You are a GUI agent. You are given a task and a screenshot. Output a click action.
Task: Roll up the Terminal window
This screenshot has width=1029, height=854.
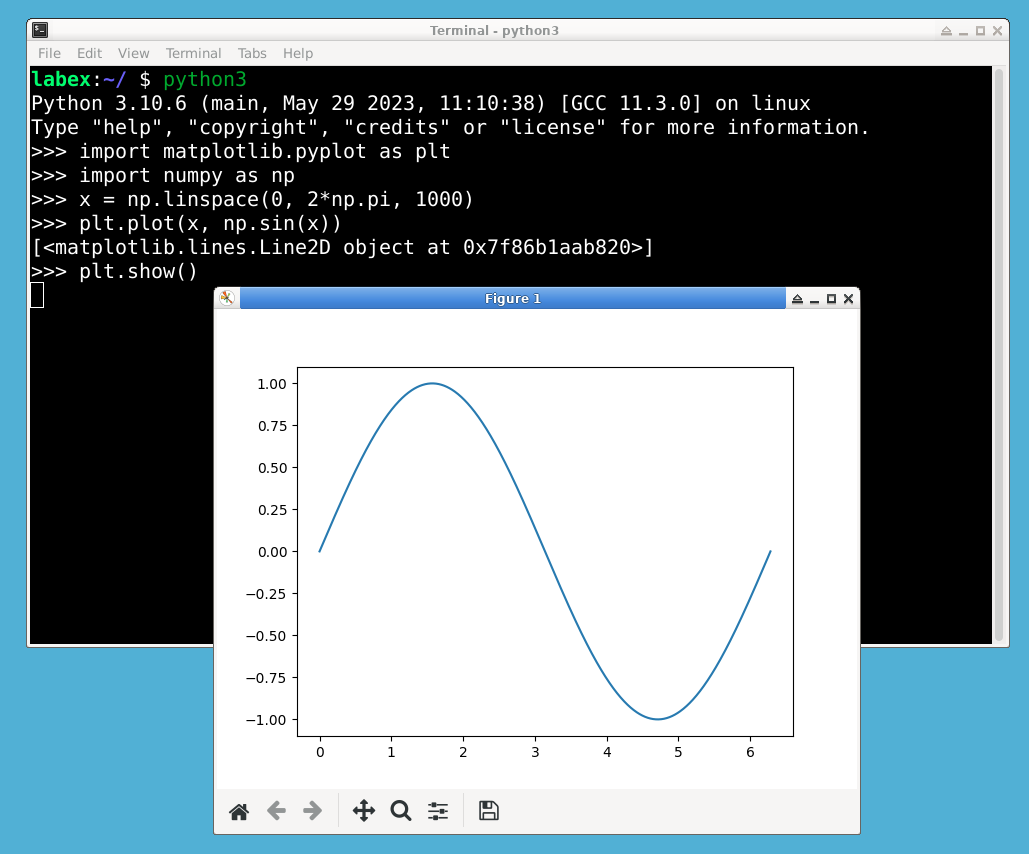(x=946, y=31)
